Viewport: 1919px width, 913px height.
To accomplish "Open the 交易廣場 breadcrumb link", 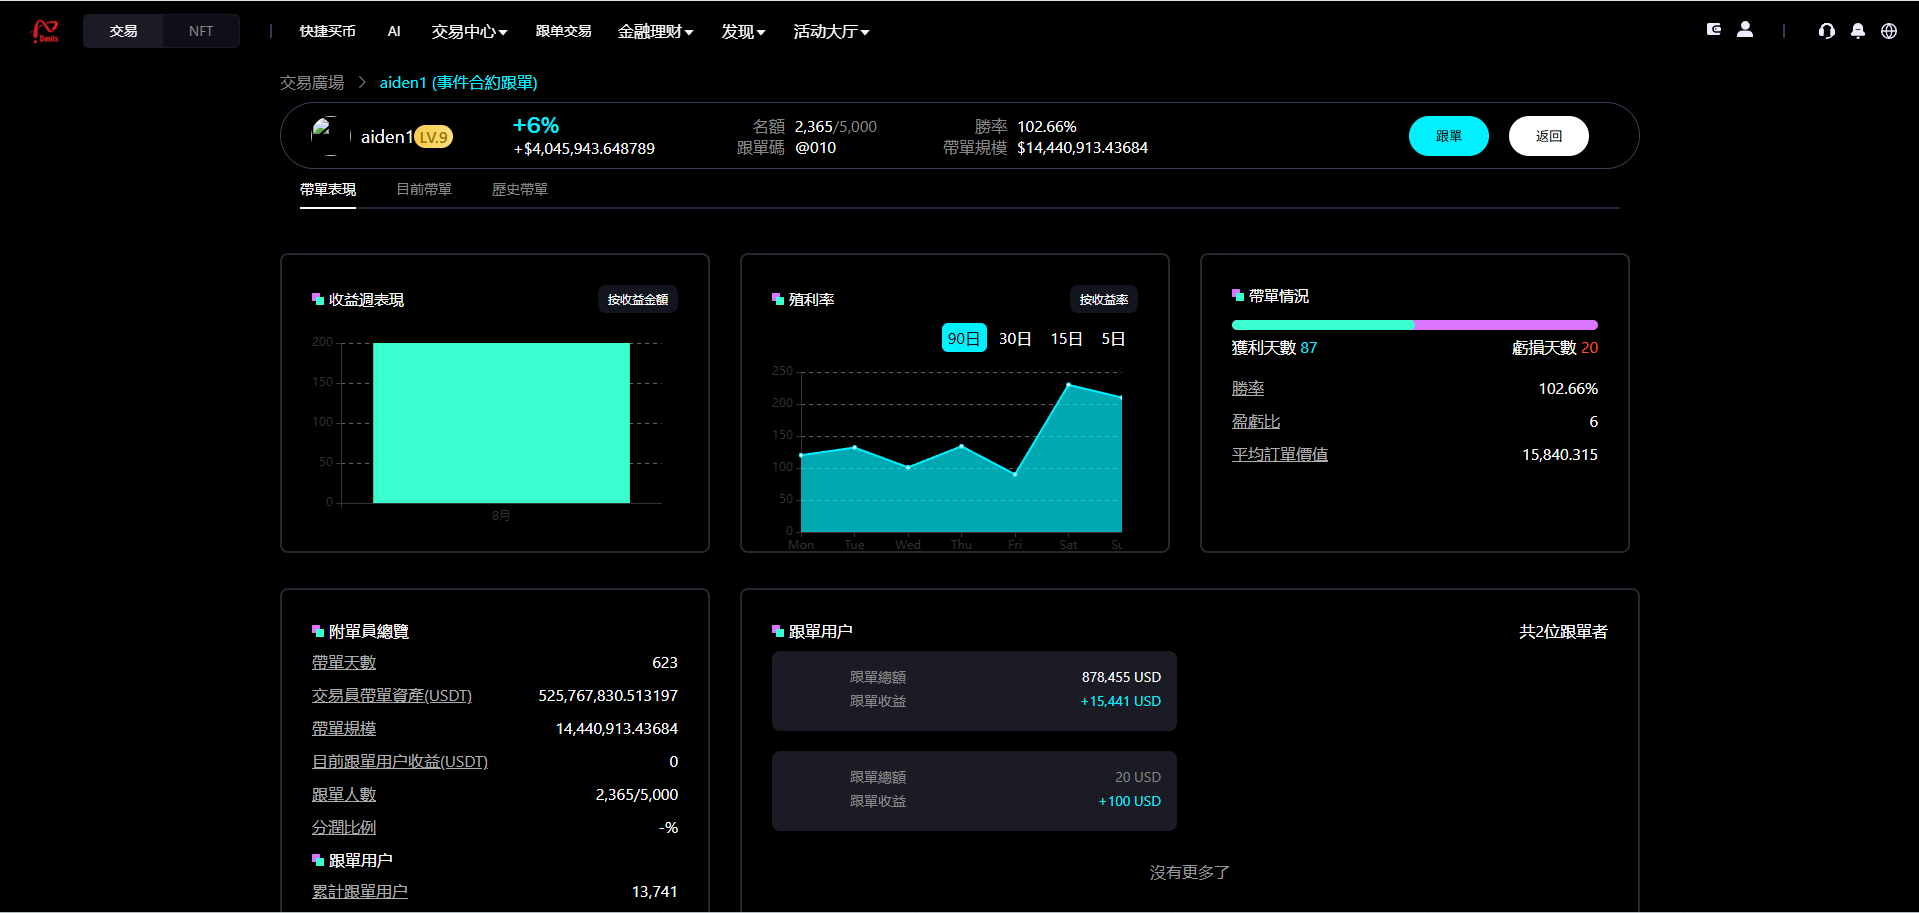I will tap(311, 82).
